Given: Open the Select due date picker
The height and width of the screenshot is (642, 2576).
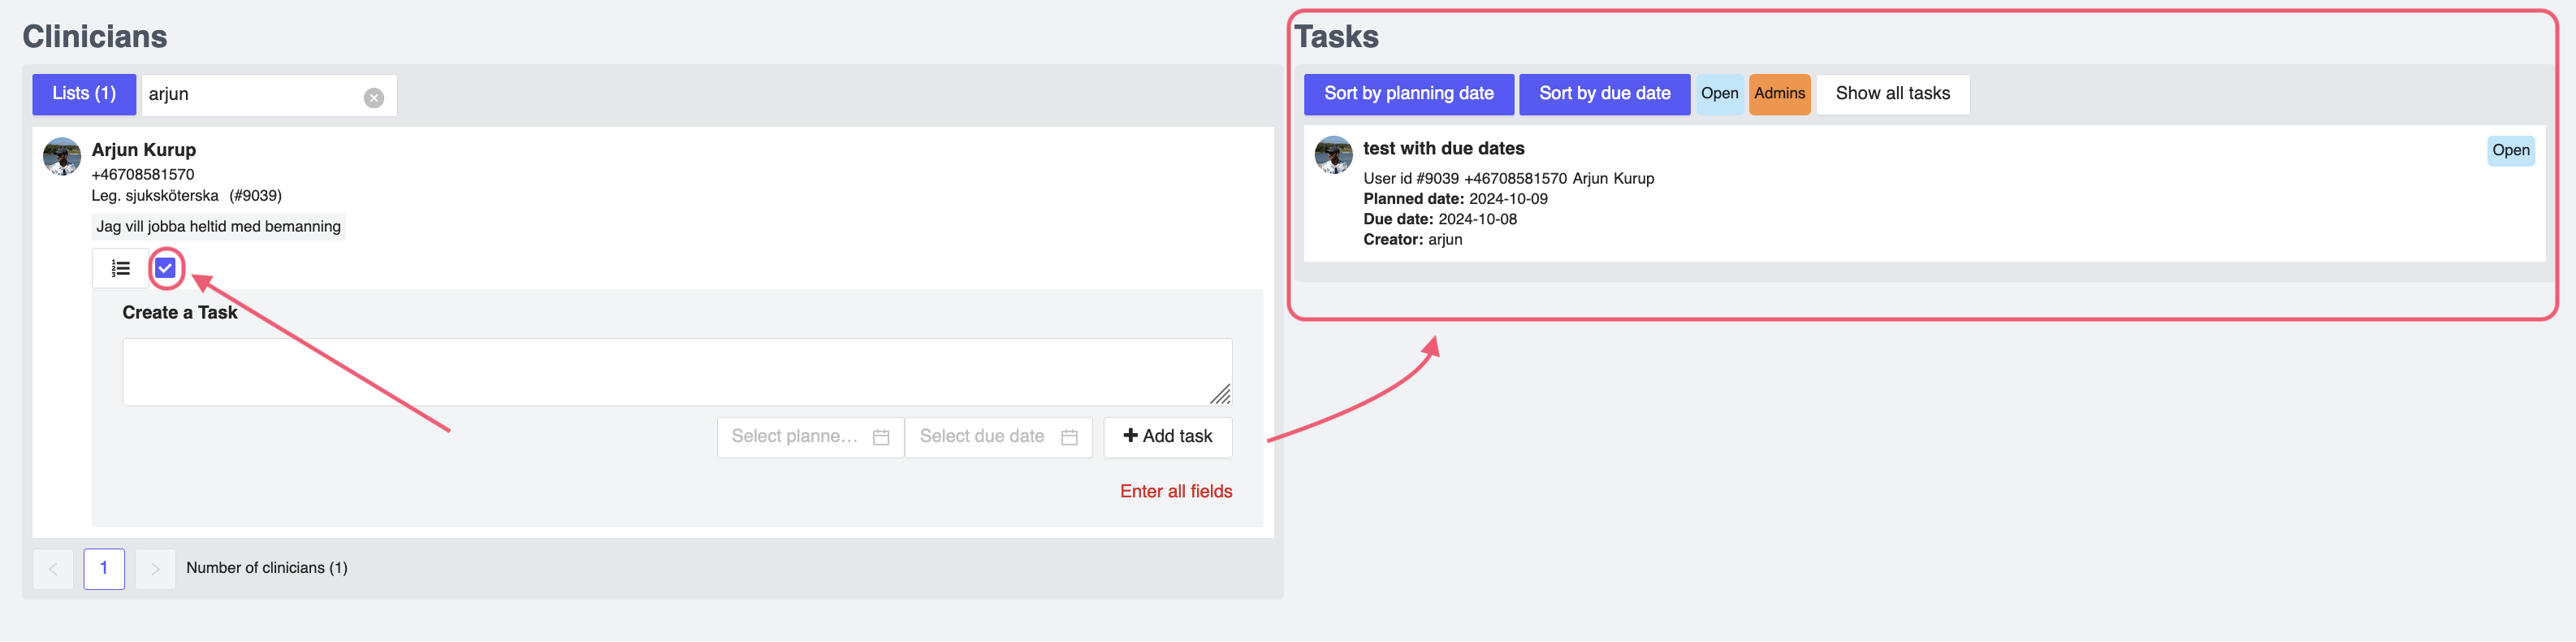Looking at the screenshot, I should [x=998, y=437].
